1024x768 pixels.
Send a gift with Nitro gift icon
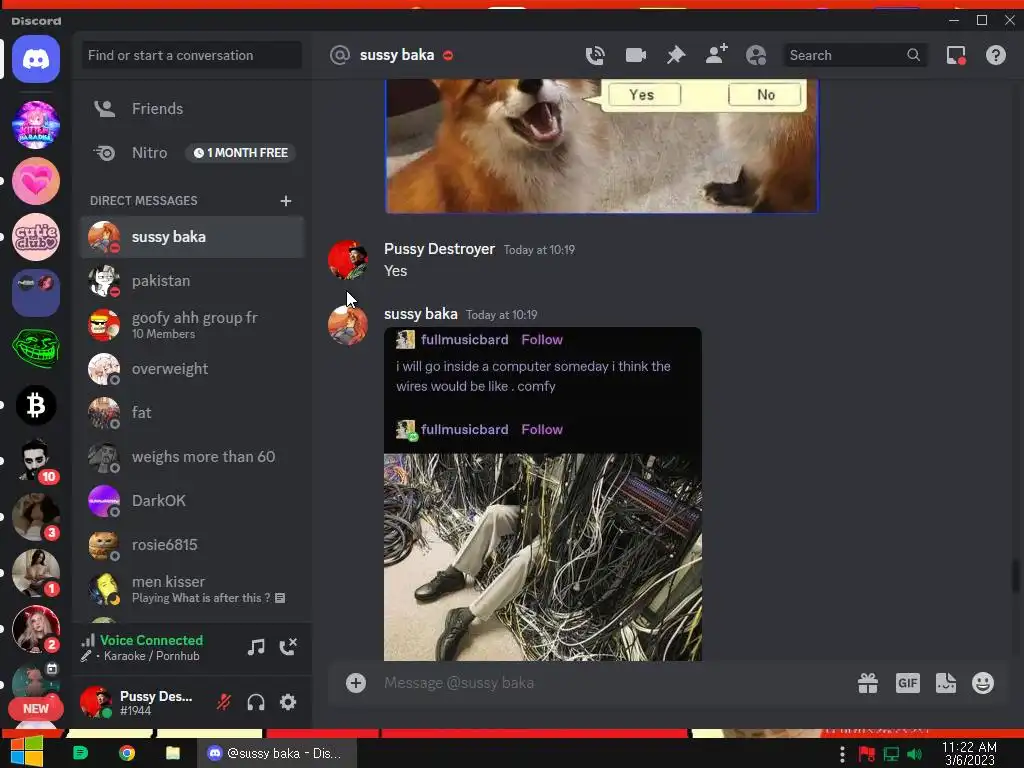(x=868, y=683)
